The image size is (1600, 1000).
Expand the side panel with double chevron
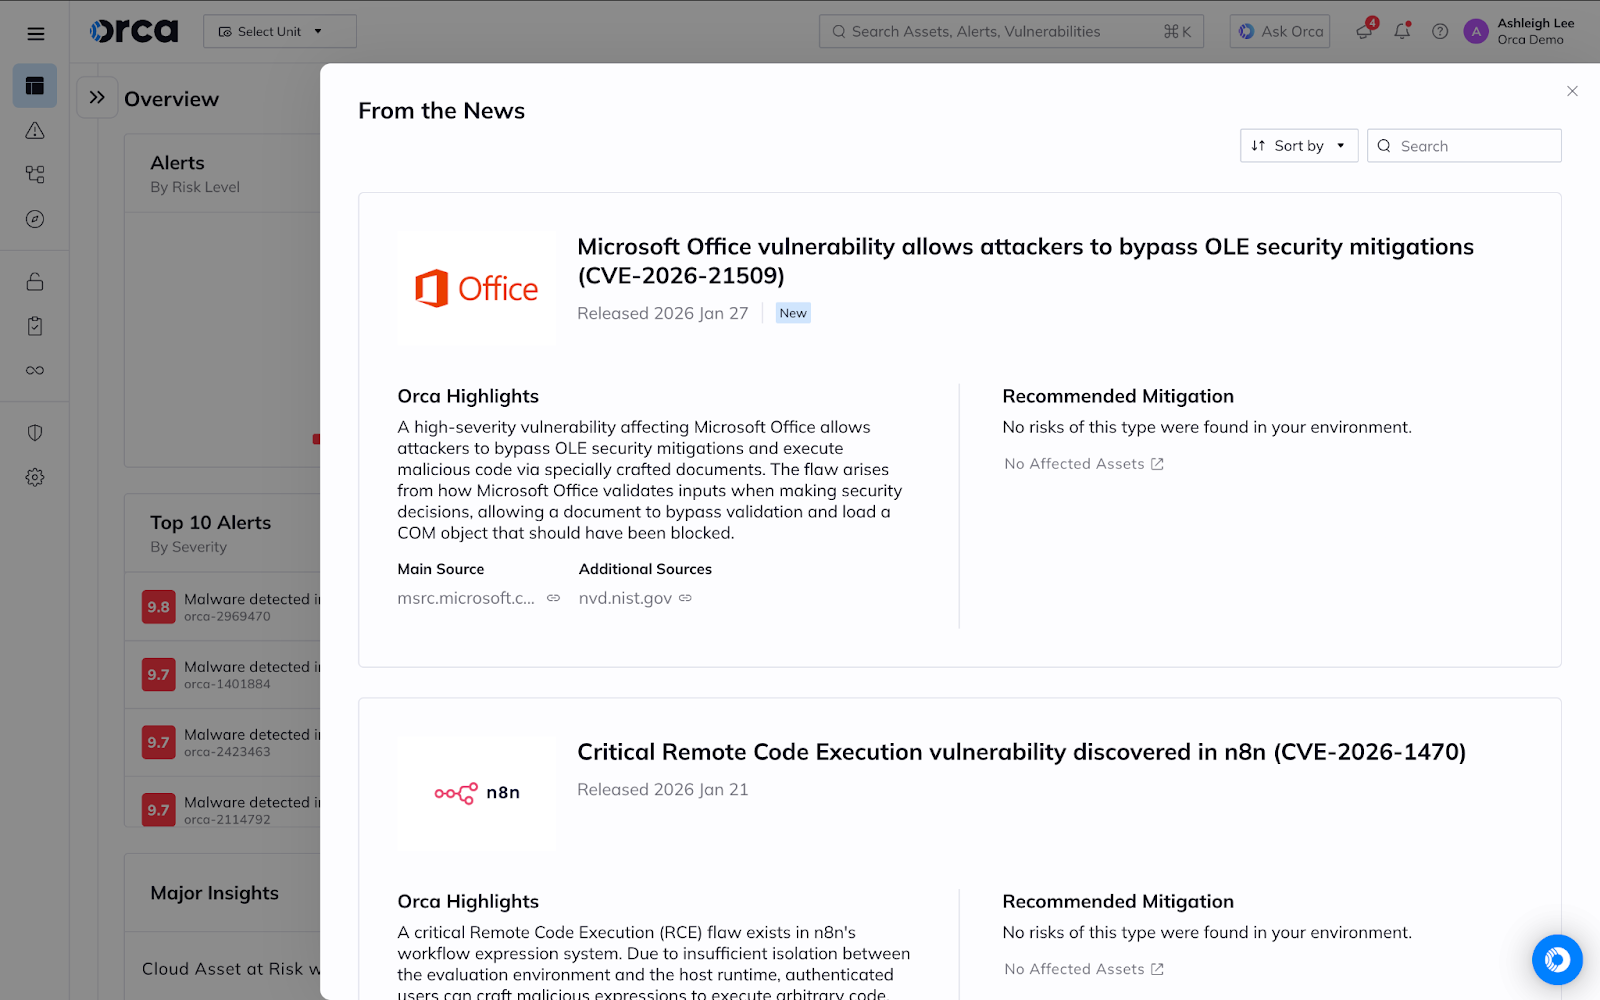coord(97,97)
